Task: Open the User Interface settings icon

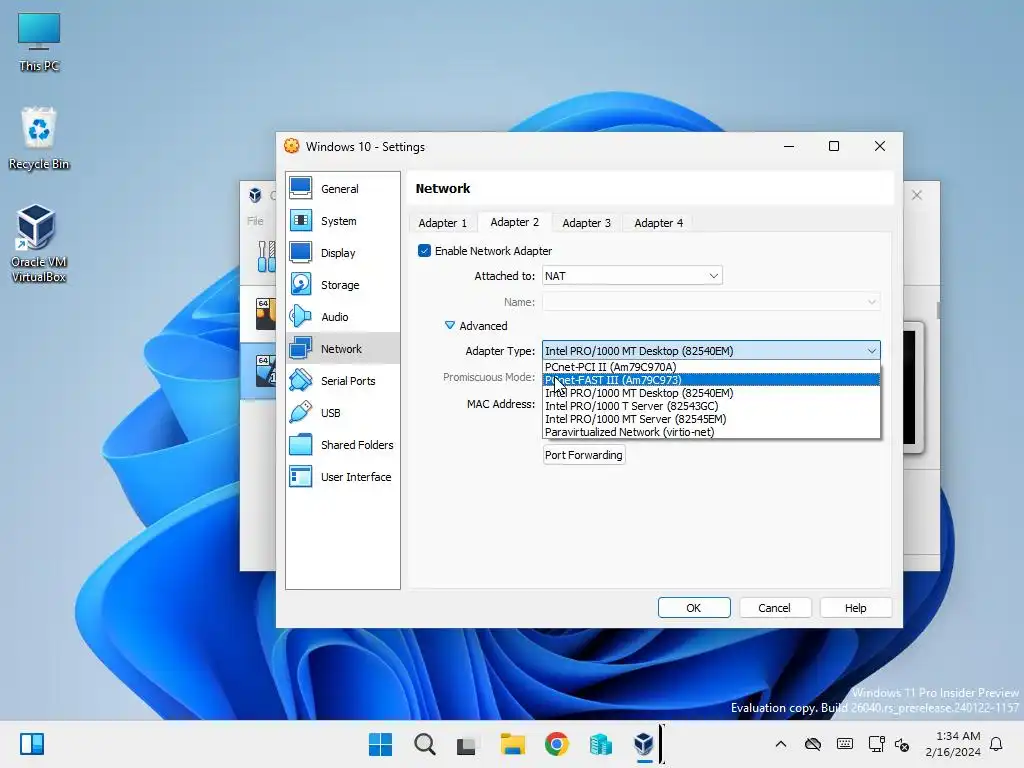Action: click(300, 477)
